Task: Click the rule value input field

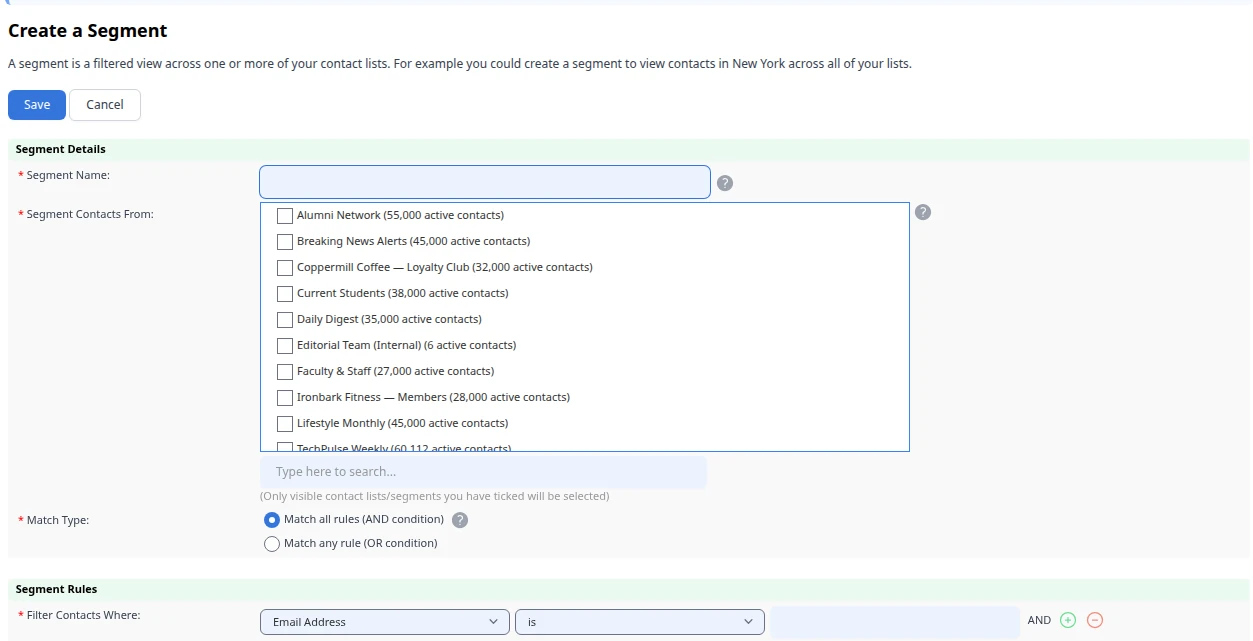Action: [895, 622]
